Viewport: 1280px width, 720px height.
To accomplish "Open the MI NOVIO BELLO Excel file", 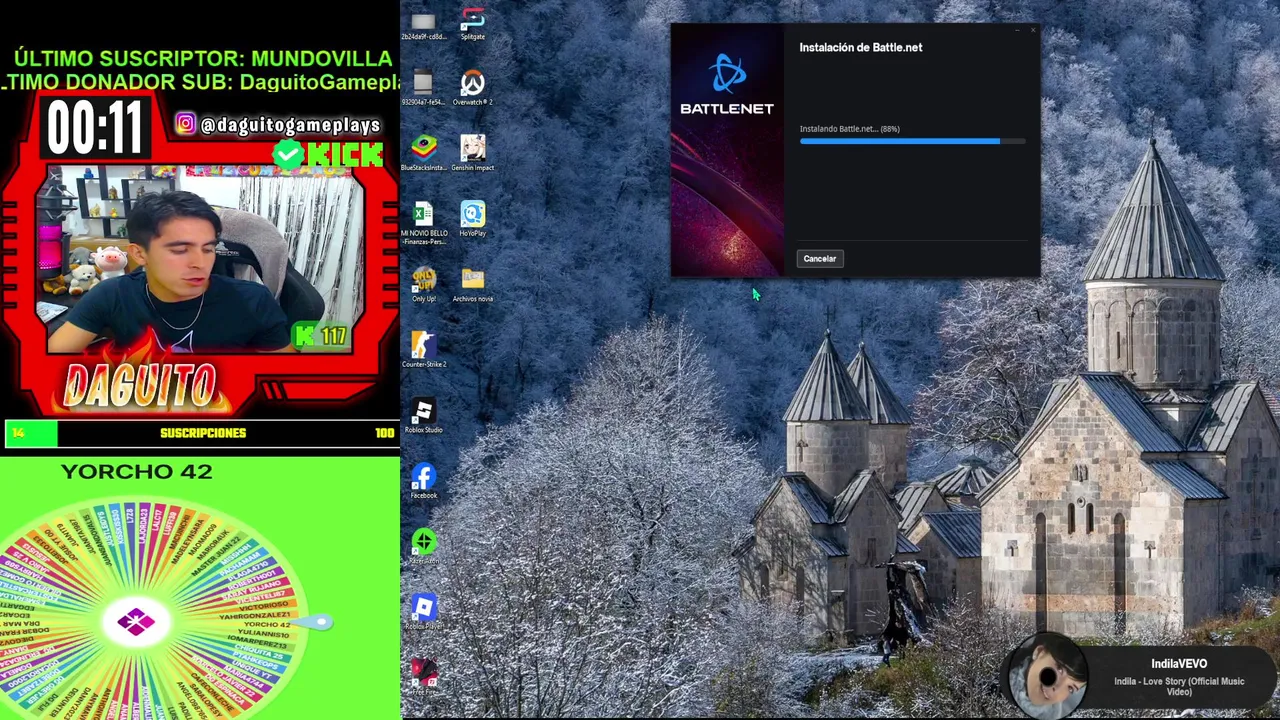I will tap(424, 221).
